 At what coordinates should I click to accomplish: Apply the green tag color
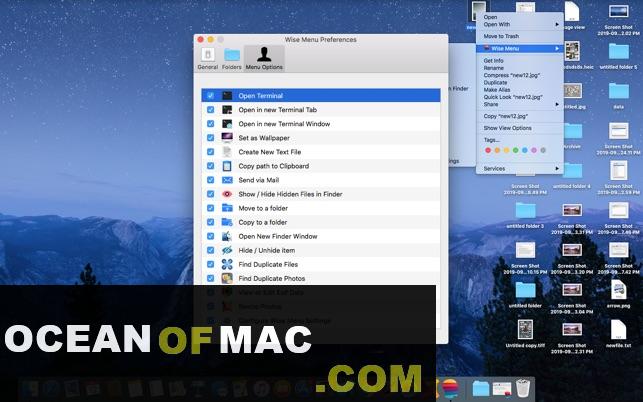(515, 151)
